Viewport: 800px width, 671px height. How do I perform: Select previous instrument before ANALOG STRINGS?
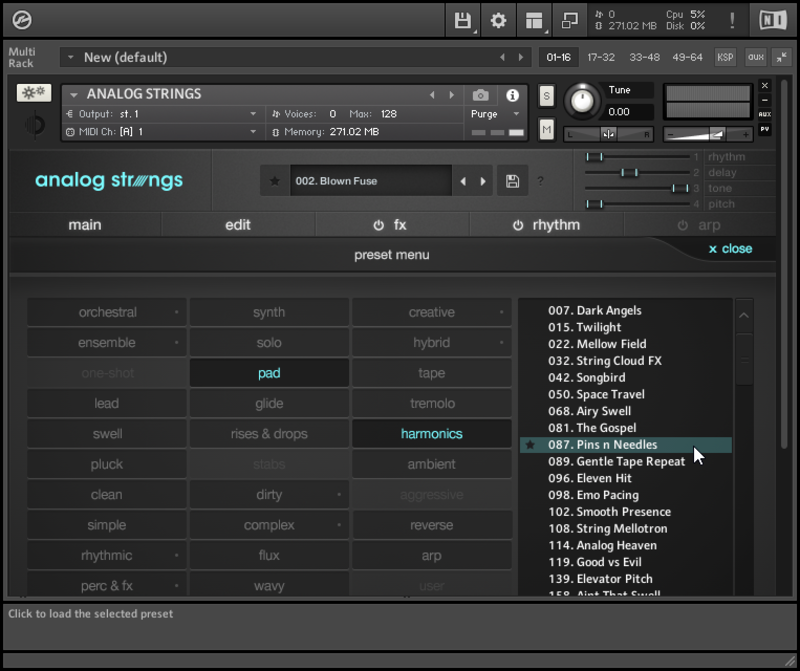pos(433,95)
